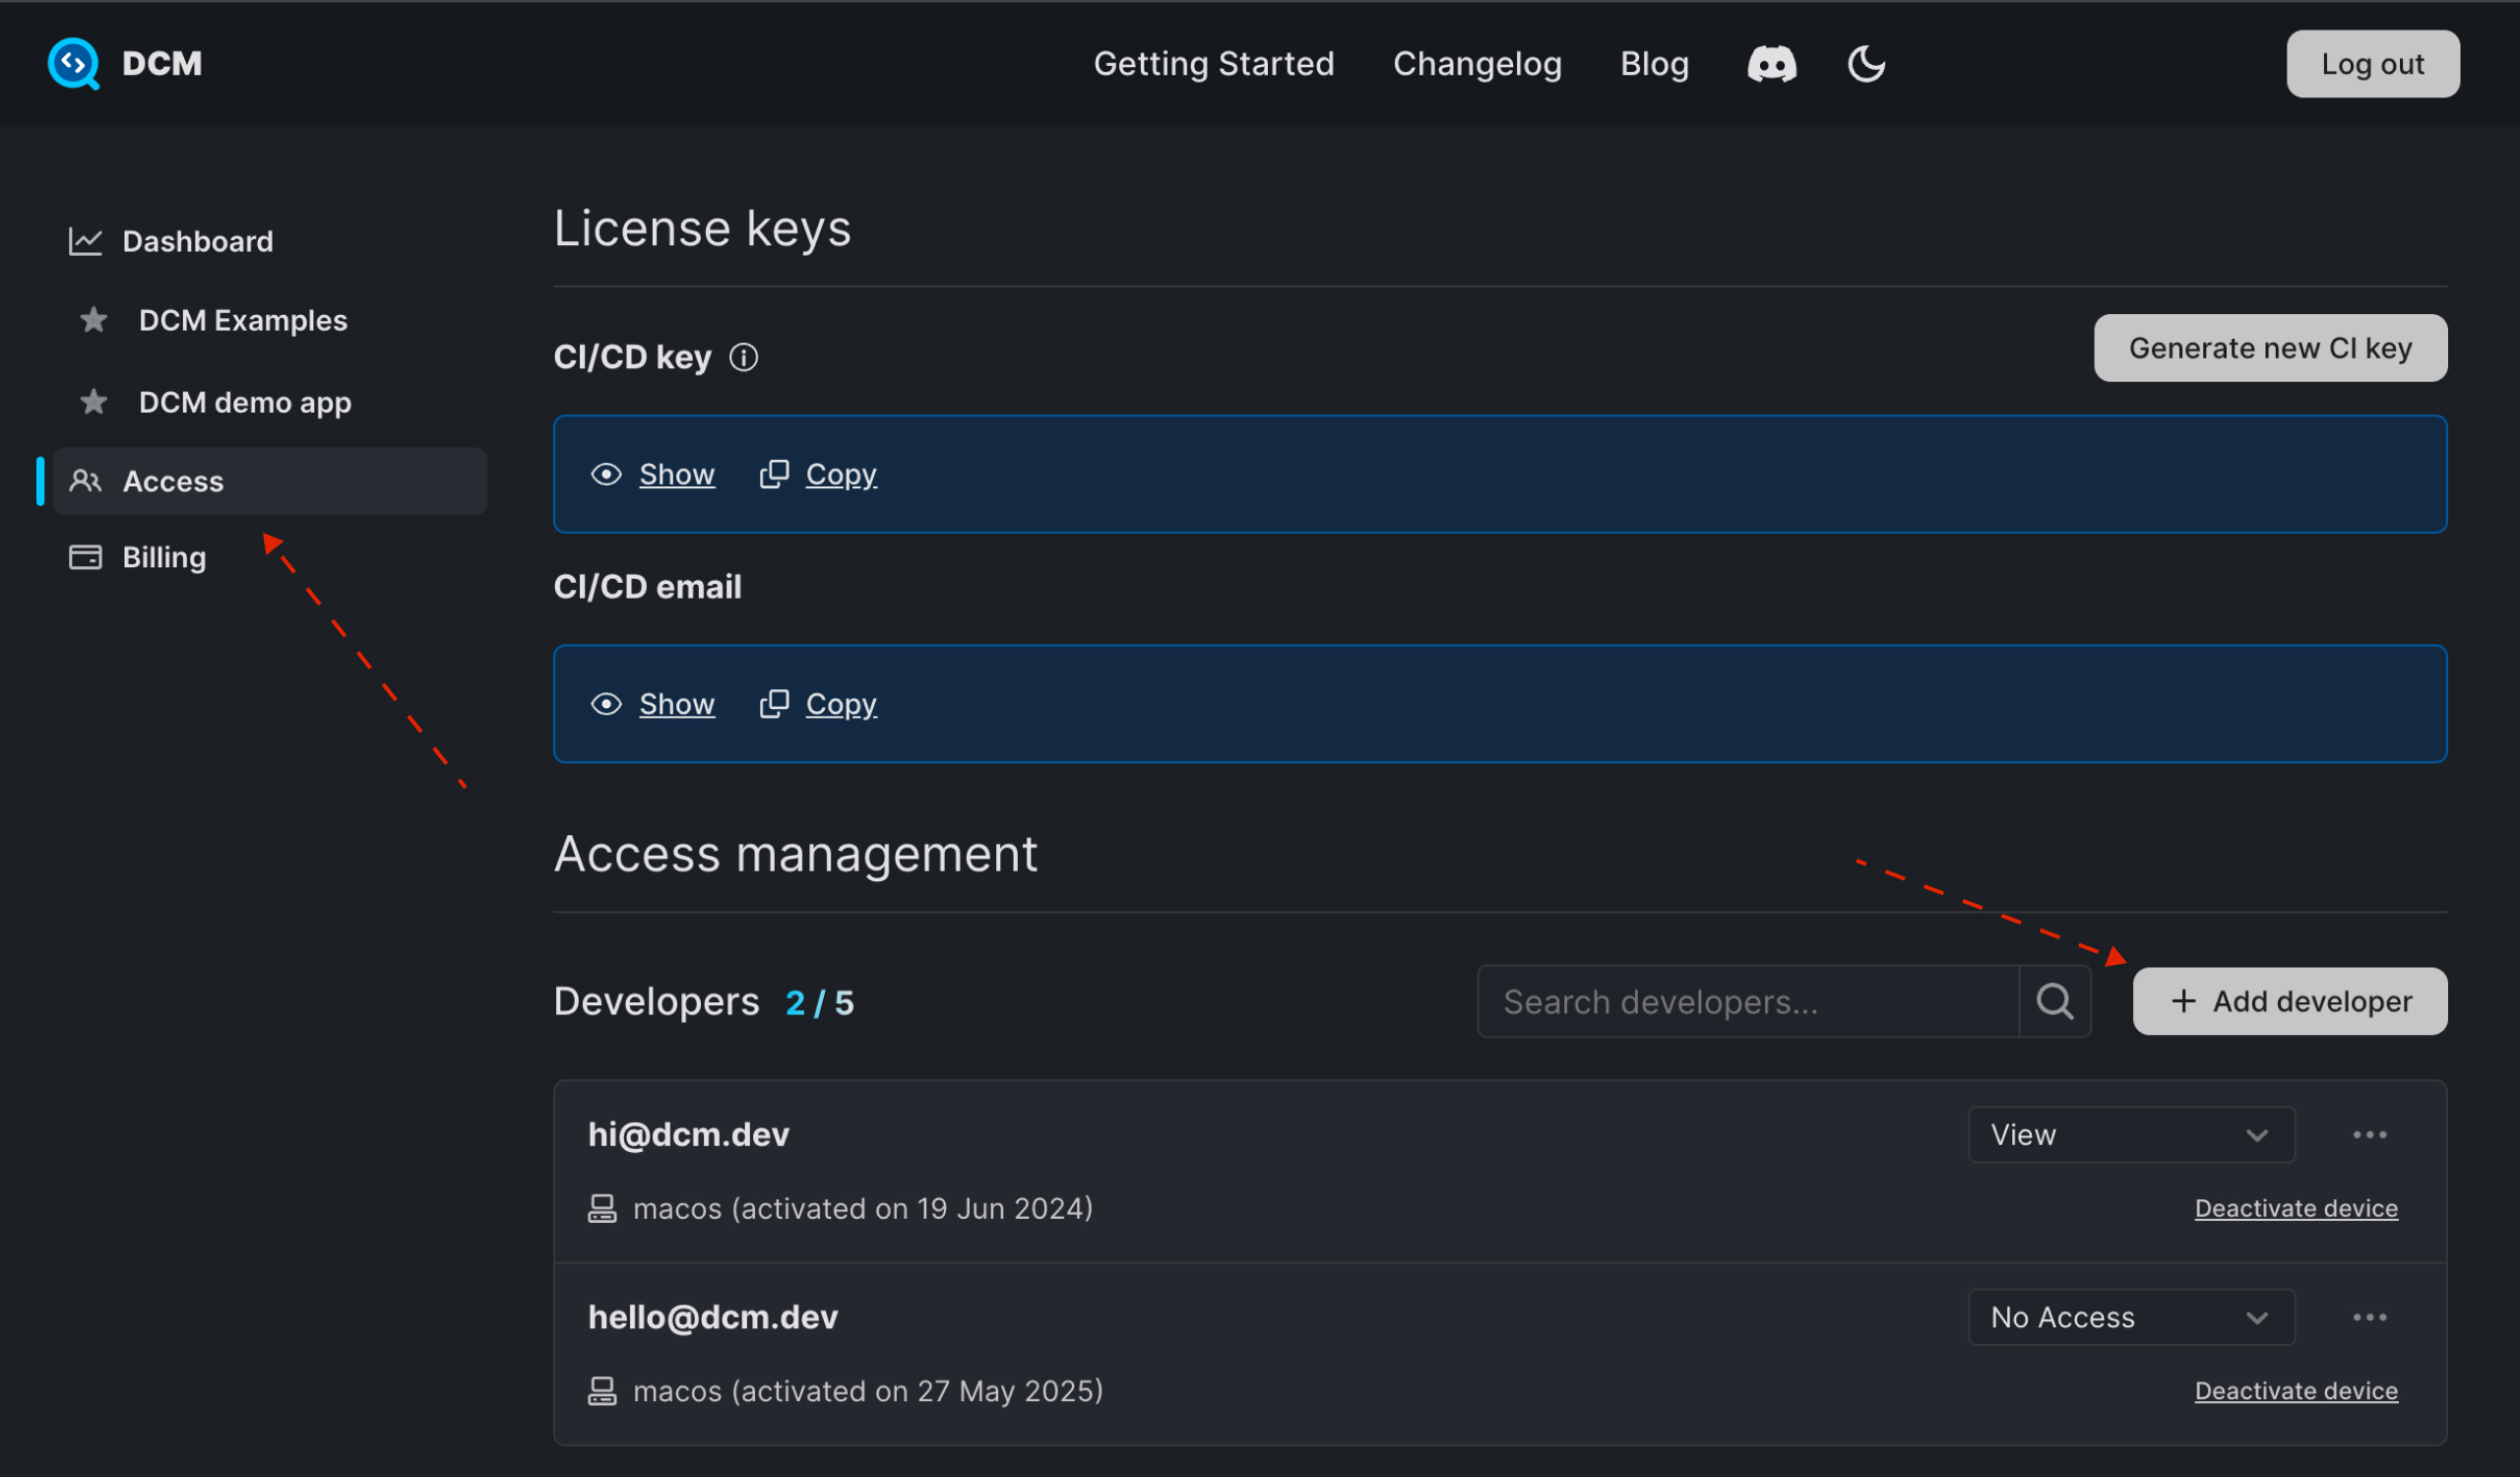Click the star icon beside DCM Examples
The height and width of the screenshot is (1477, 2520).
tap(92, 319)
